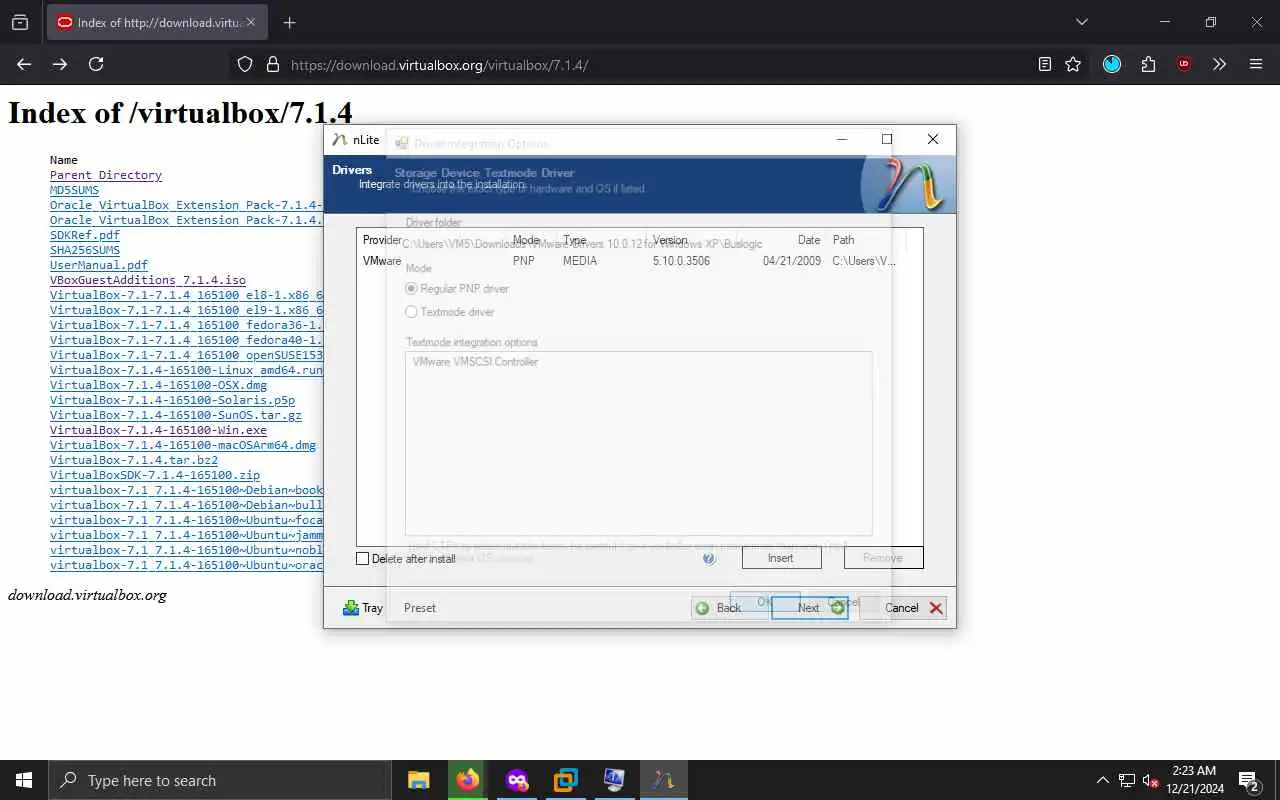Show hidden system tray icons chevron
The image size is (1280, 800).
pos(1103,781)
